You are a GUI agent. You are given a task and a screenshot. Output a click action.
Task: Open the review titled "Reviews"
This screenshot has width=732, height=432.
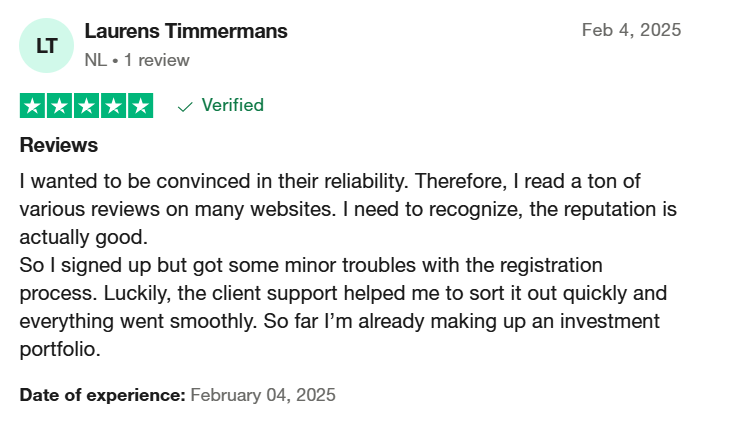[59, 145]
